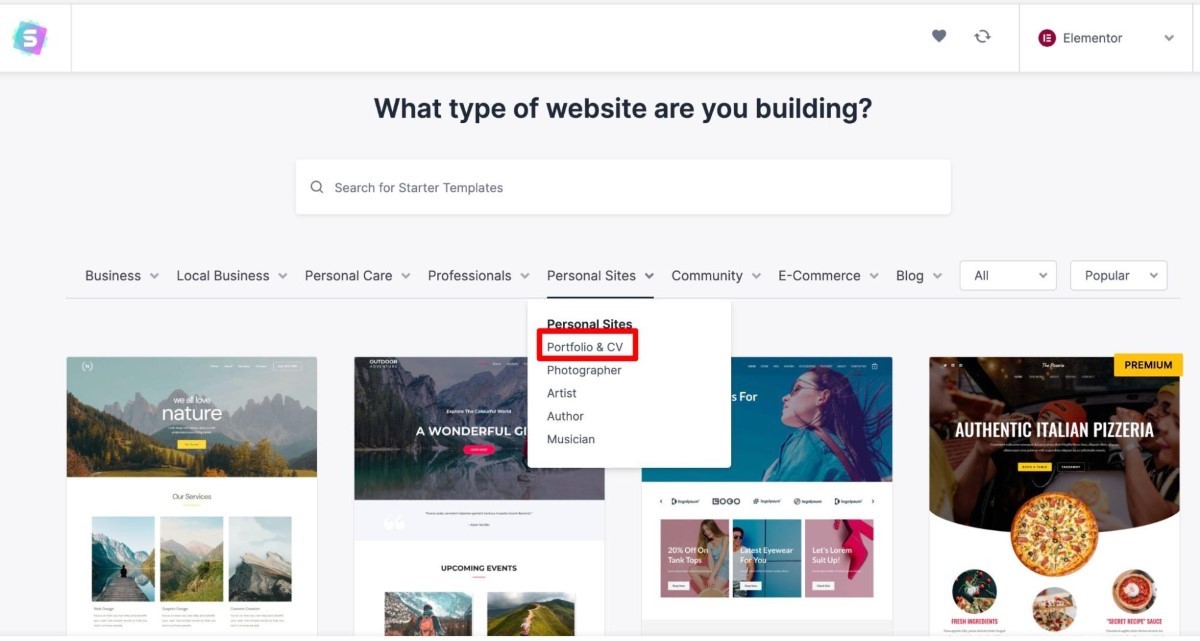Select Musician from the dropdown

(571, 439)
